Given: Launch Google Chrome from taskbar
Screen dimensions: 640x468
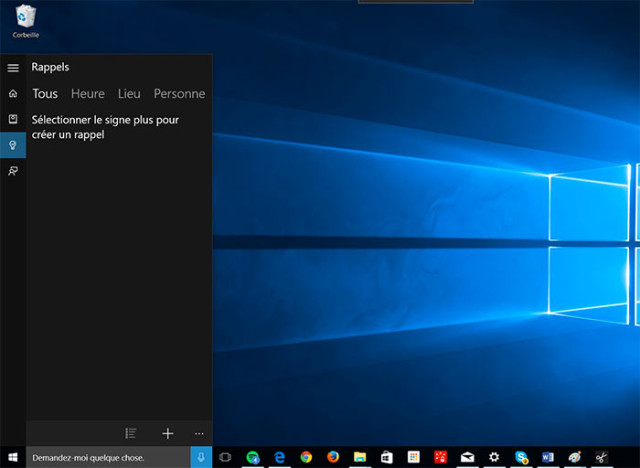Looking at the screenshot, I should (x=306, y=457).
